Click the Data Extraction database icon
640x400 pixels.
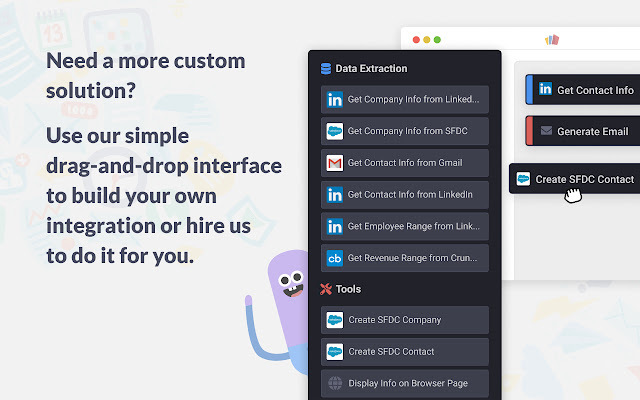point(326,69)
